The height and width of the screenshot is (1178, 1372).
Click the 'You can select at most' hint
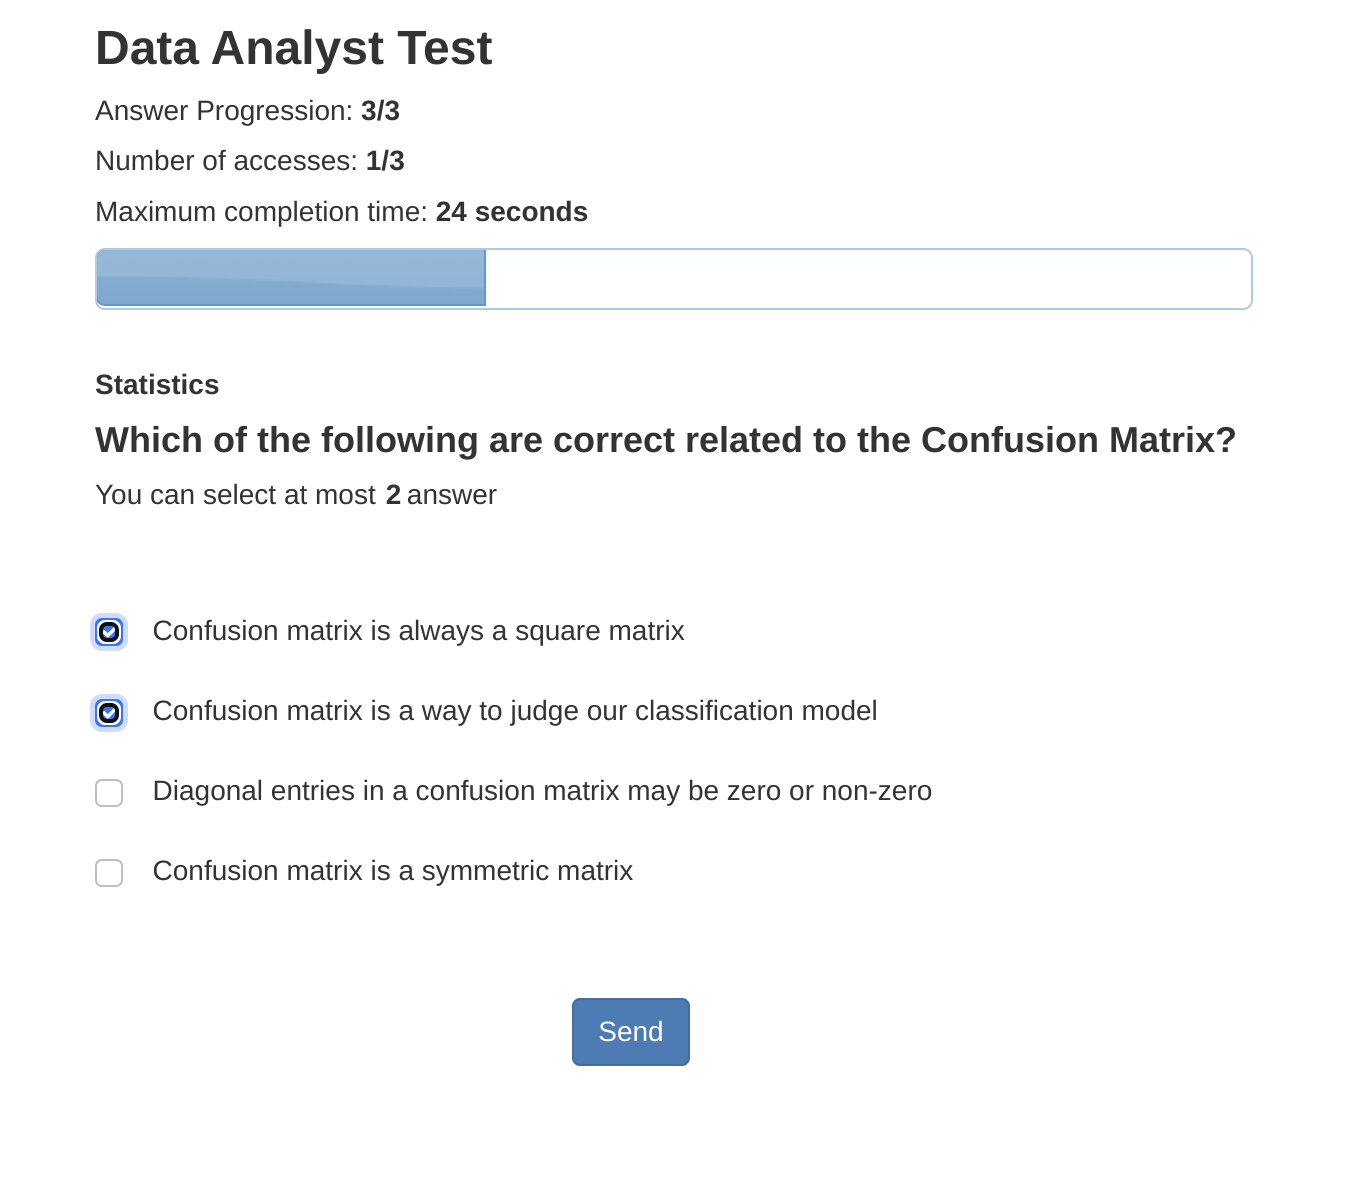pos(236,495)
